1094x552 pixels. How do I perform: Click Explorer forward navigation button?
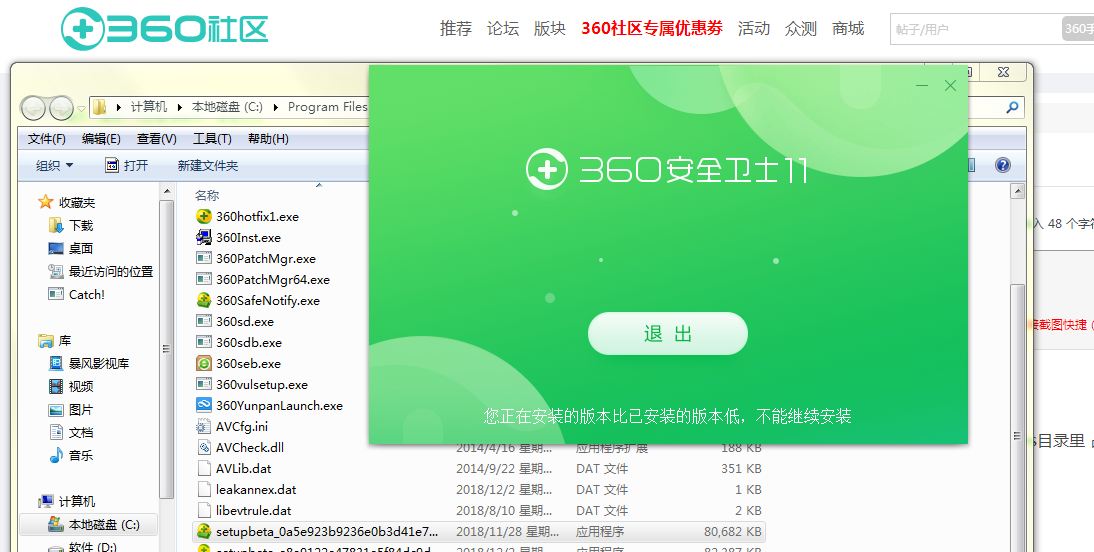61,107
